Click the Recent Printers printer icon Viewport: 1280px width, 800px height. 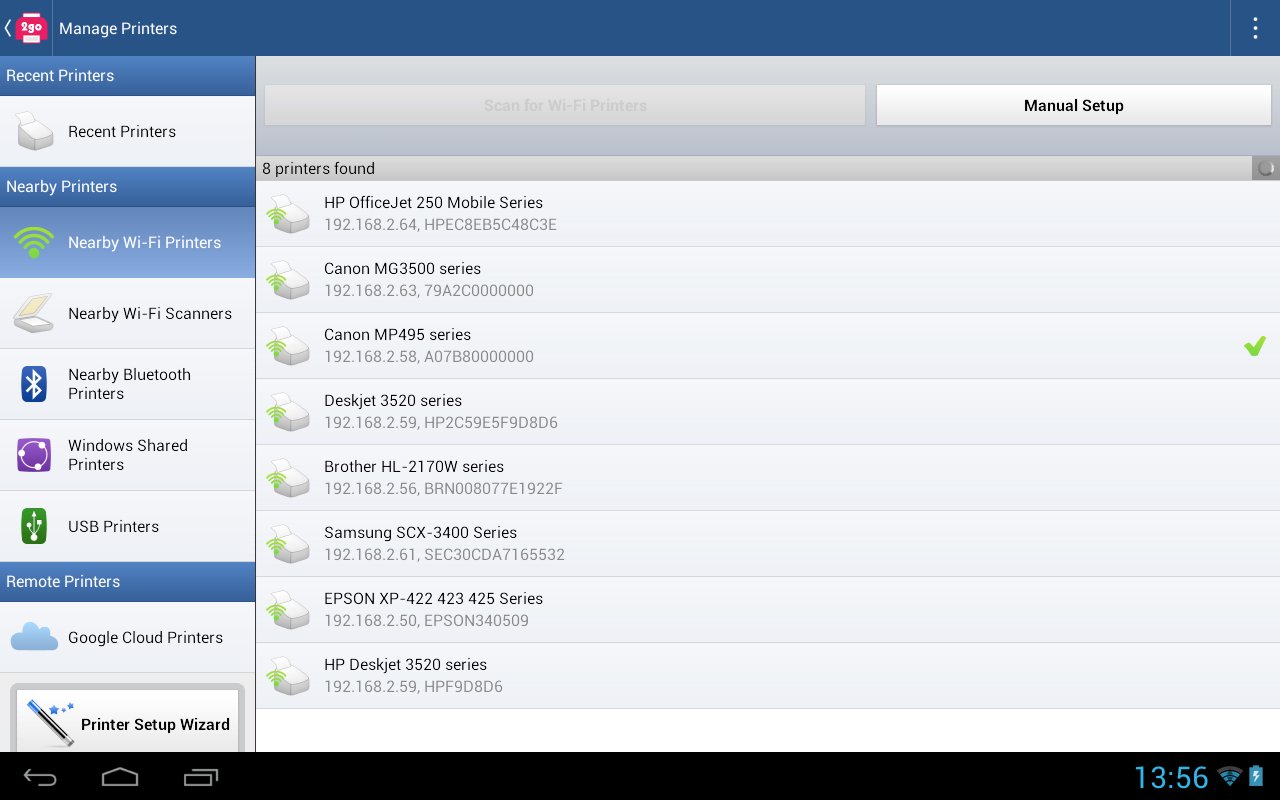[35, 131]
